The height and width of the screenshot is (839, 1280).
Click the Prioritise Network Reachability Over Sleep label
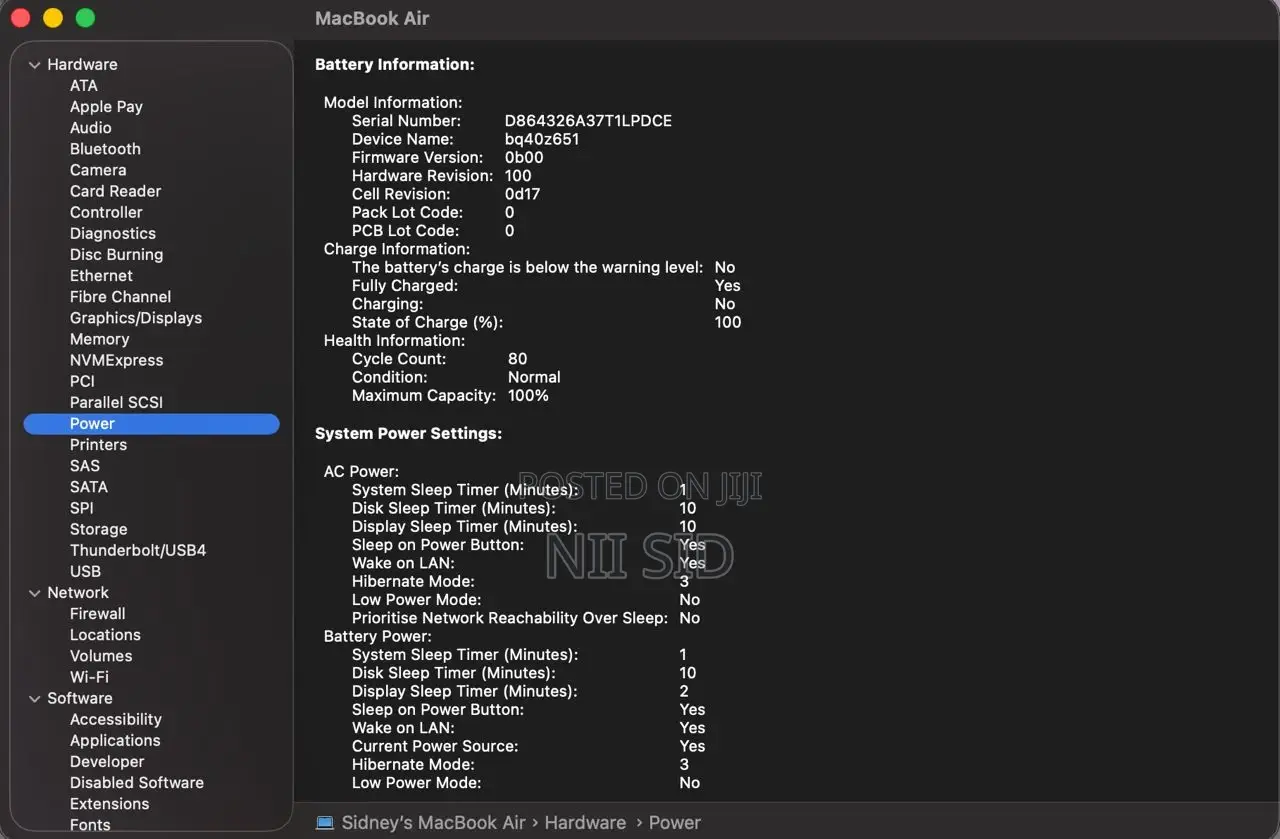(510, 618)
